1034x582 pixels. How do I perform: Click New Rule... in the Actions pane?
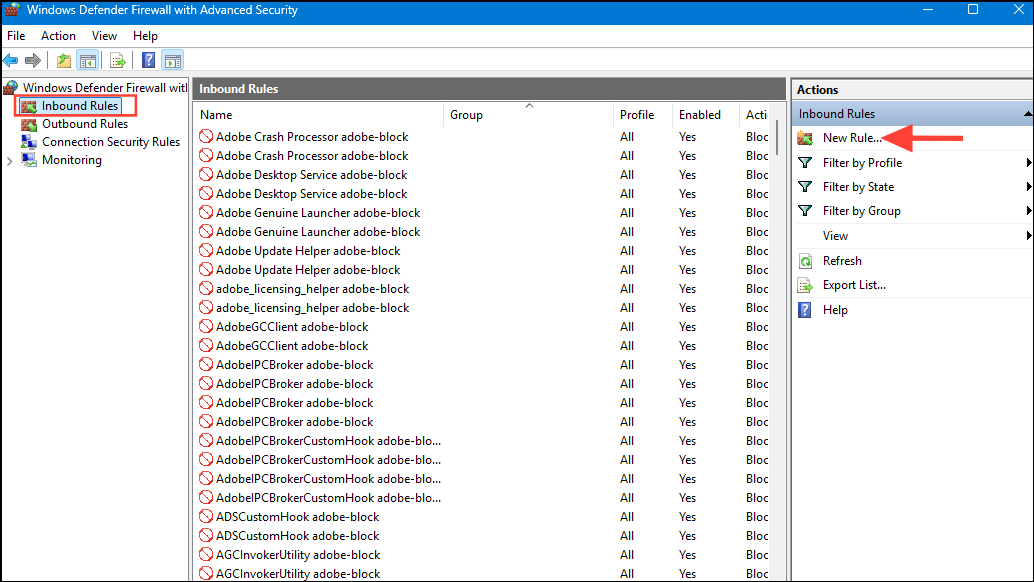852,138
